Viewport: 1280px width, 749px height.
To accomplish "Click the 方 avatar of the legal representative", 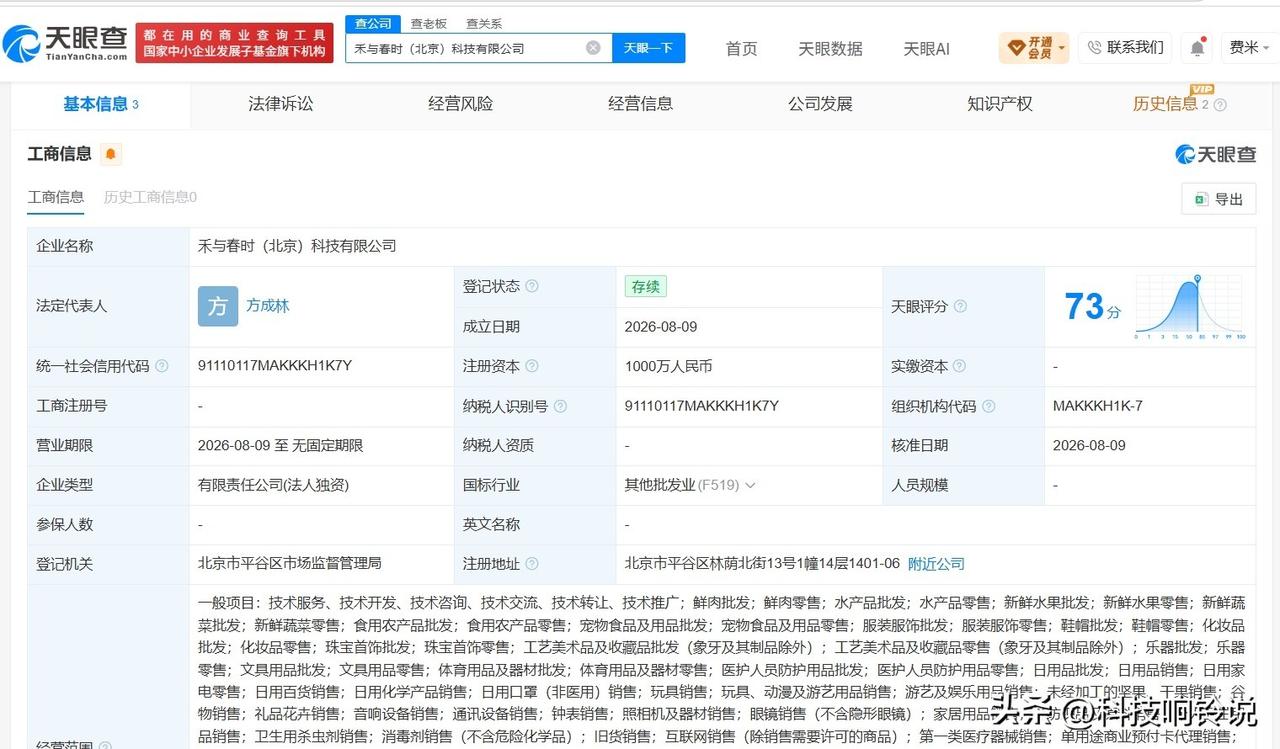I will (x=218, y=306).
